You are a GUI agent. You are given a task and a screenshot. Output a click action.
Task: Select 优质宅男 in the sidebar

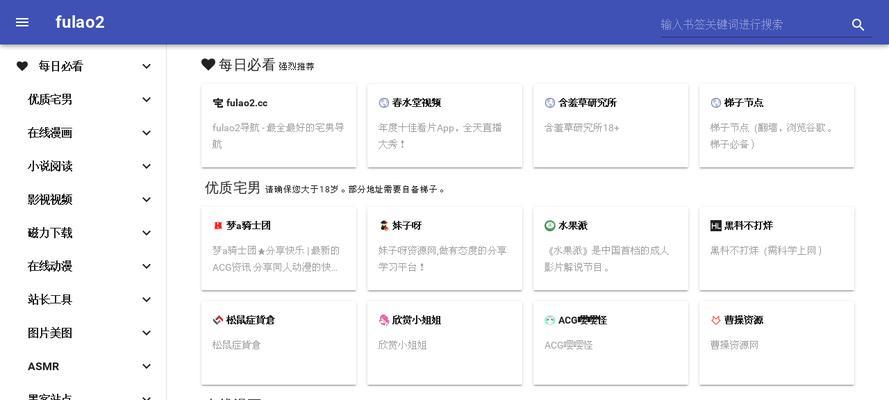pyautogui.click(x=50, y=100)
